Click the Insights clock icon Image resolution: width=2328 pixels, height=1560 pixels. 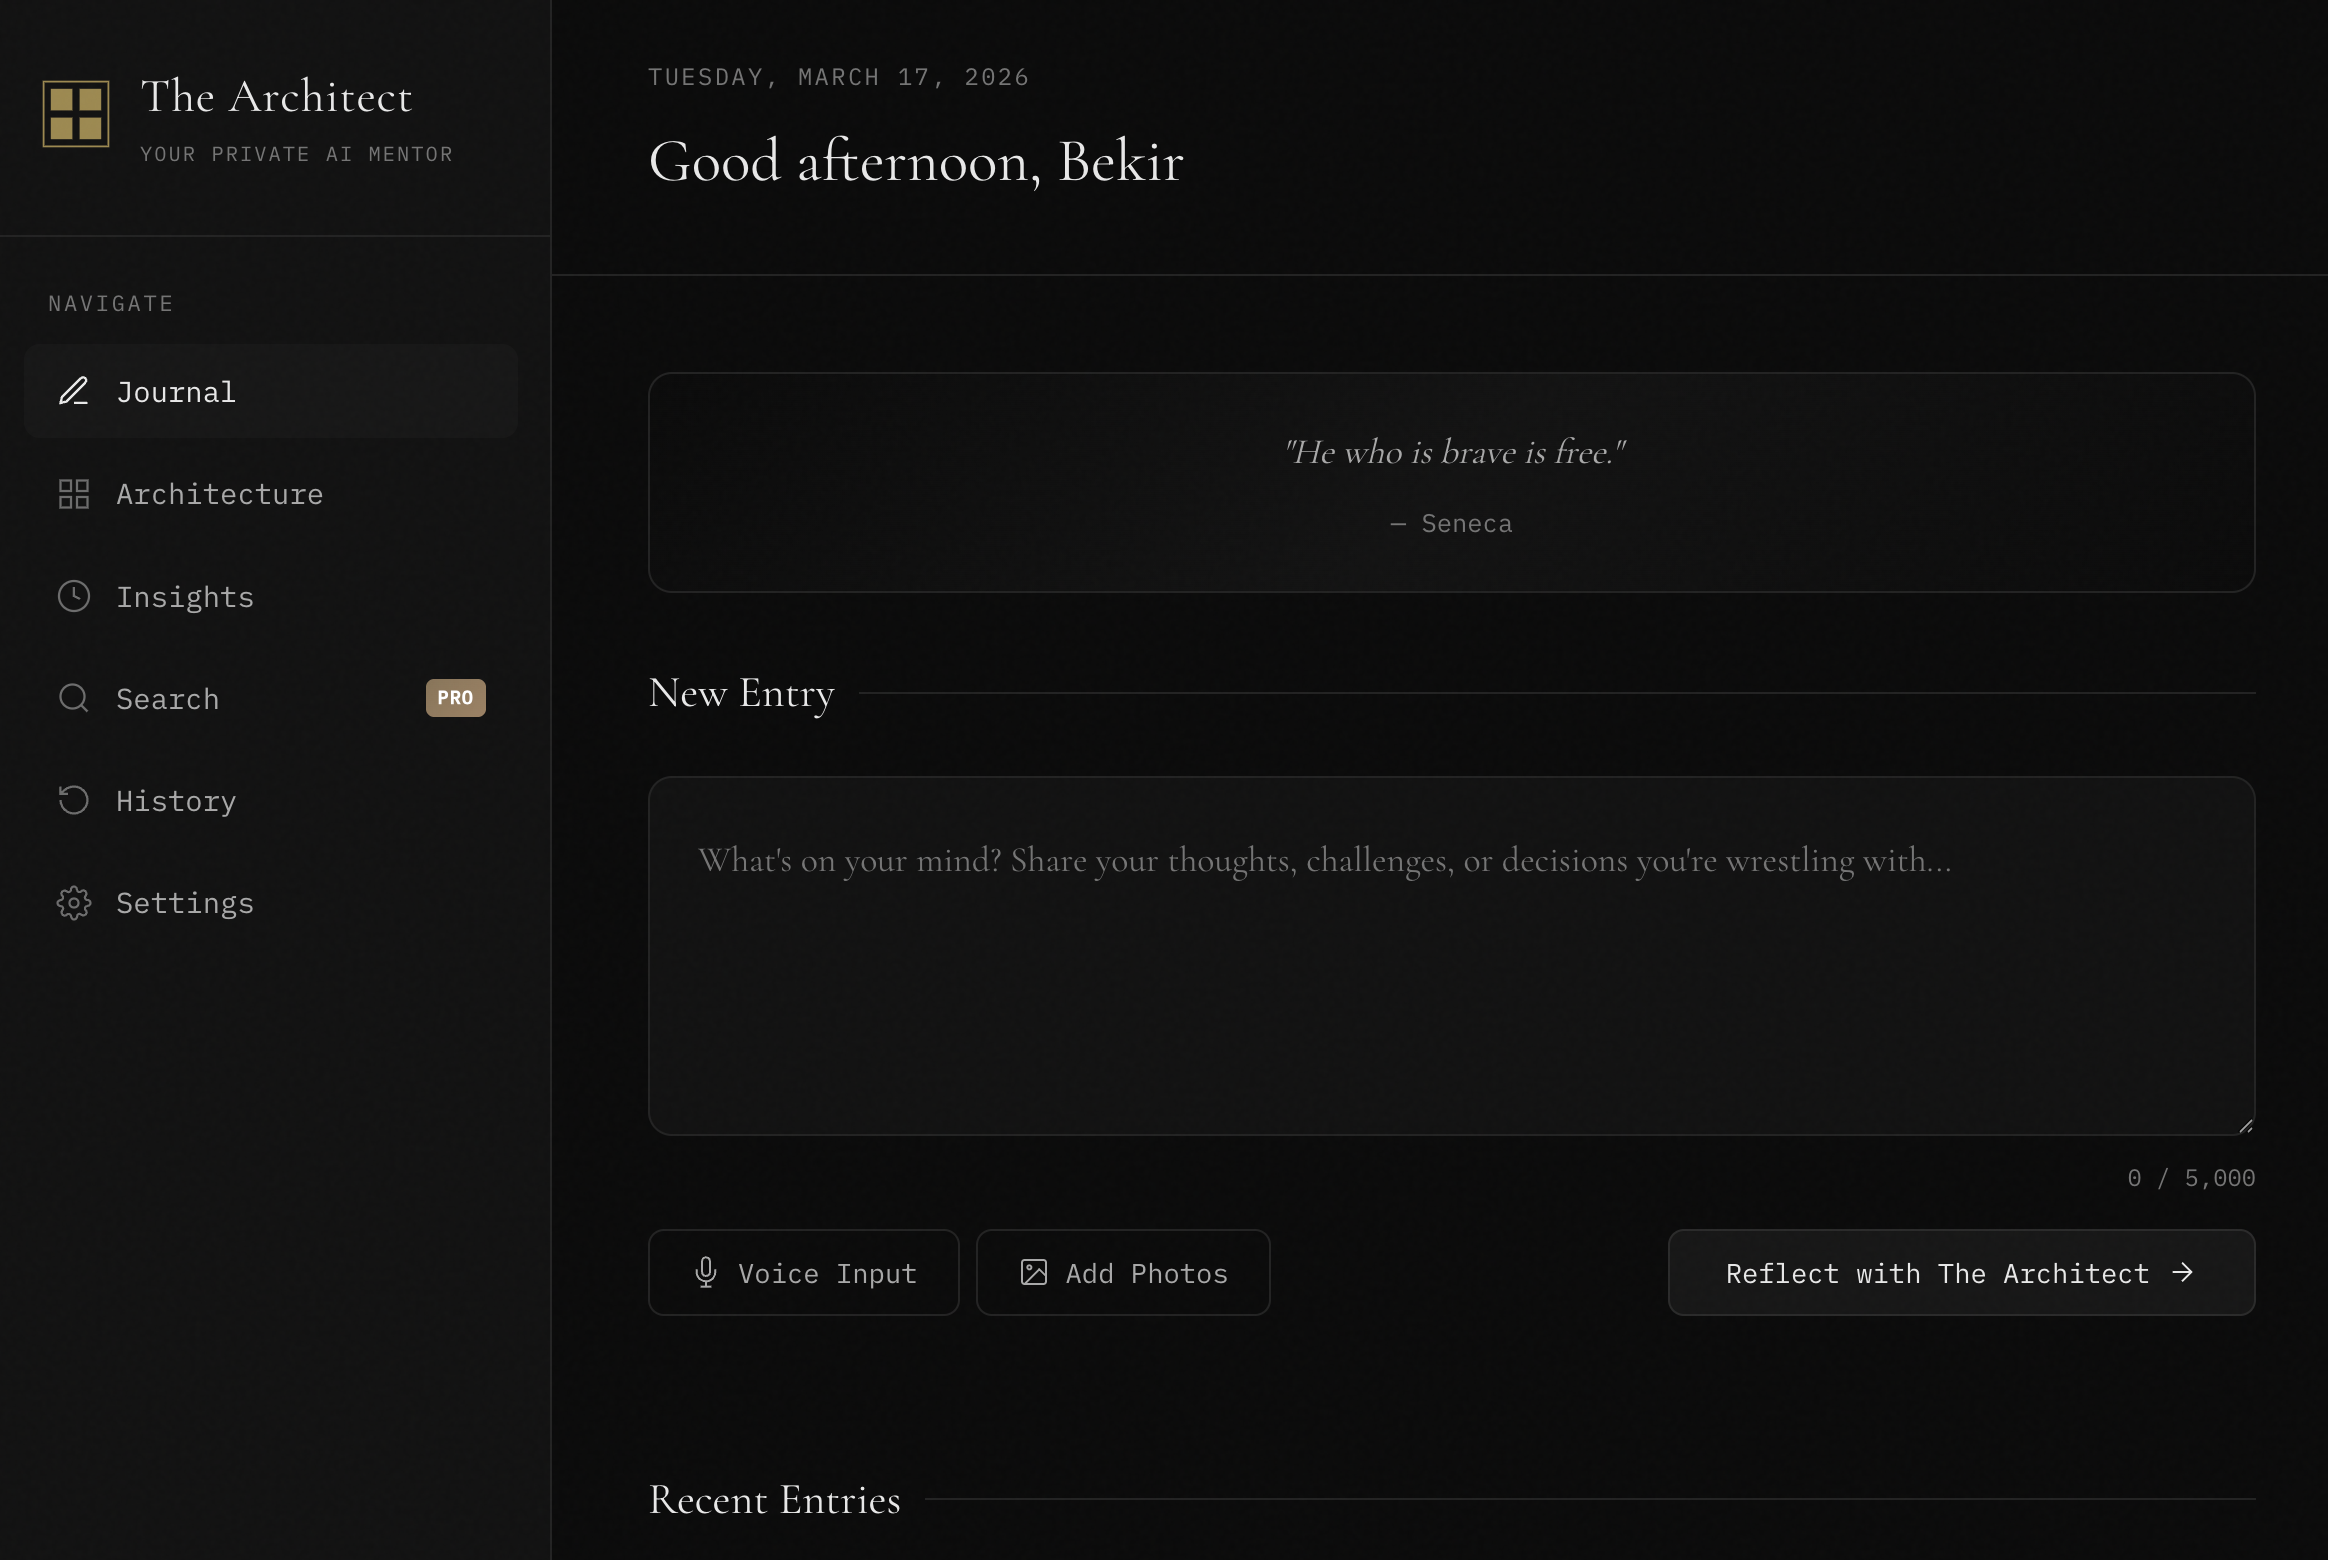click(74, 596)
